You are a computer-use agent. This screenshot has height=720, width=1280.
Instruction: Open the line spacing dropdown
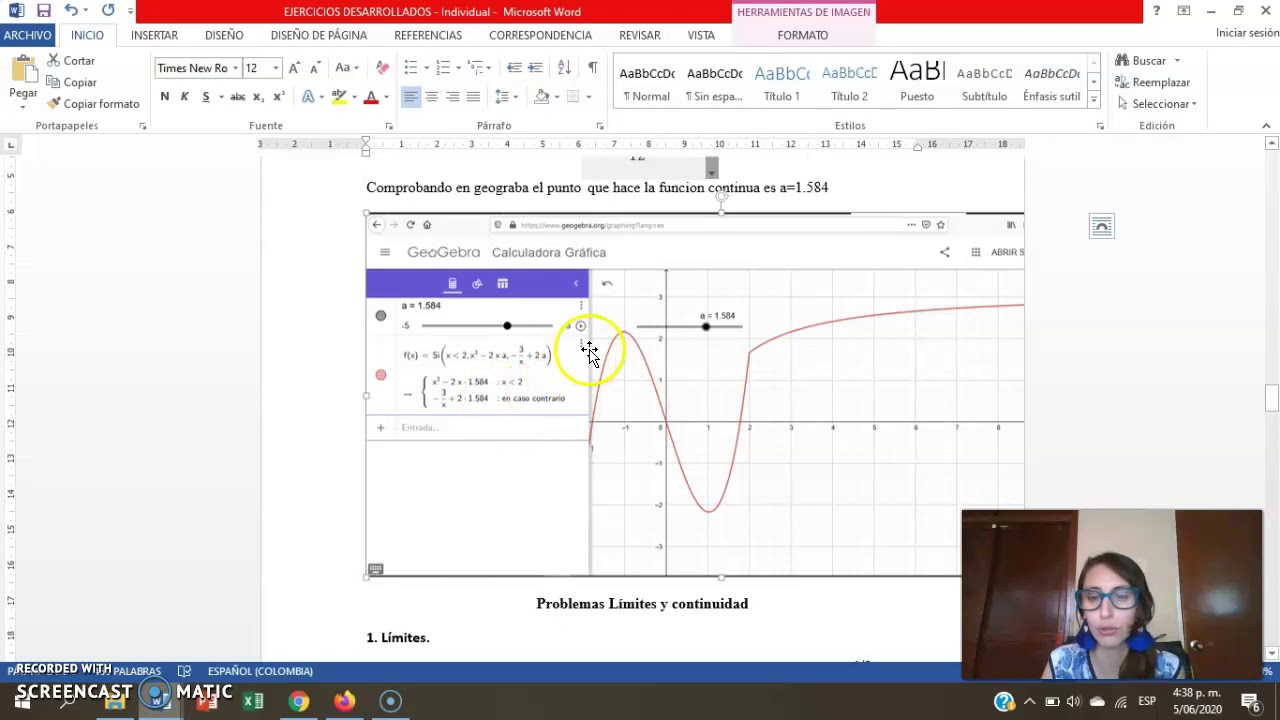click(x=515, y=97)
